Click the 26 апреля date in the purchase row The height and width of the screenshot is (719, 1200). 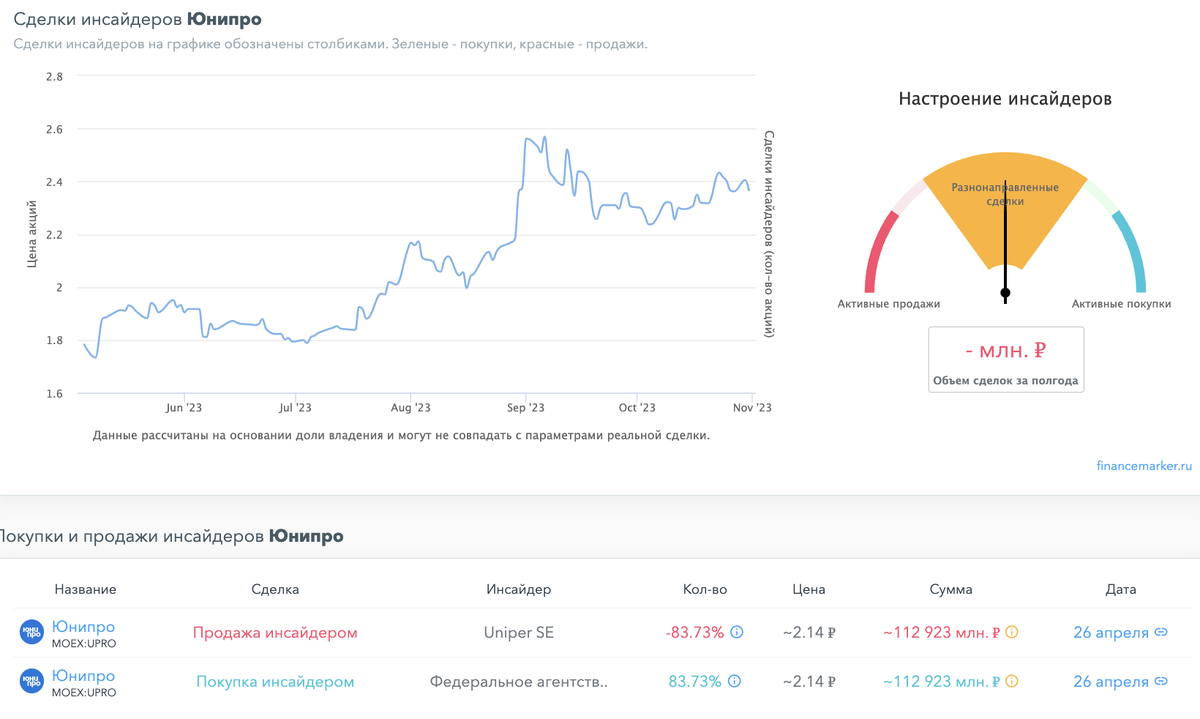1110,681
